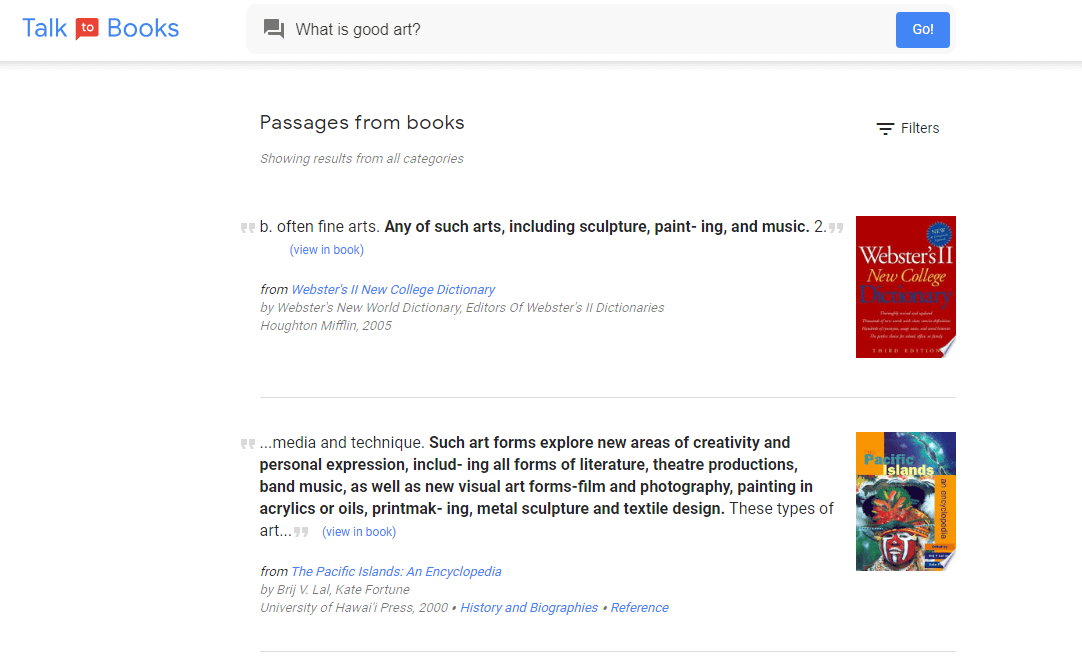Screen dimensions: 1082x670
Task: Open the Filters panel
Action: click(907, 128)
